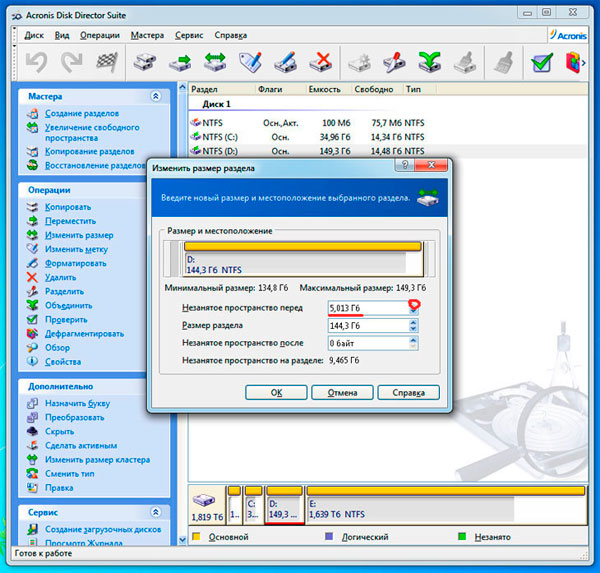Click the Redo toolbar arrow
Image resolution: width=600 pixels, height=573 pixels.
pyautogui.click(x=71, y=62)
